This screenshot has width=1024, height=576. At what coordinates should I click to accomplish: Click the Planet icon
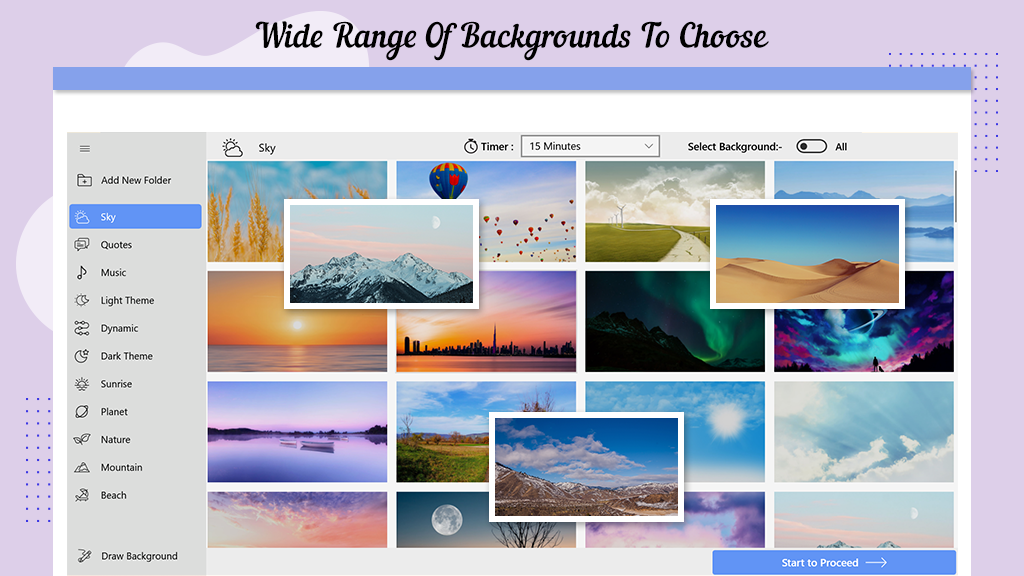[82, 412]
